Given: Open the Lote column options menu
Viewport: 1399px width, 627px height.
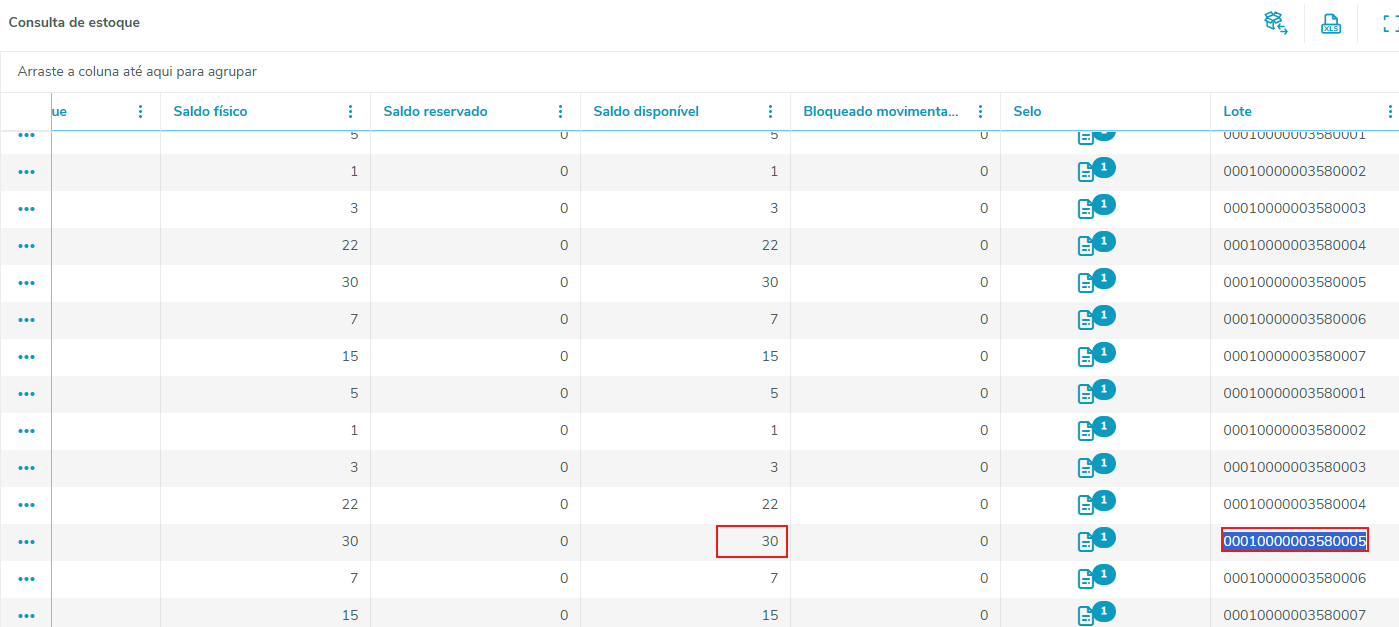Looking at the screenshot, I should point(1390,112).
